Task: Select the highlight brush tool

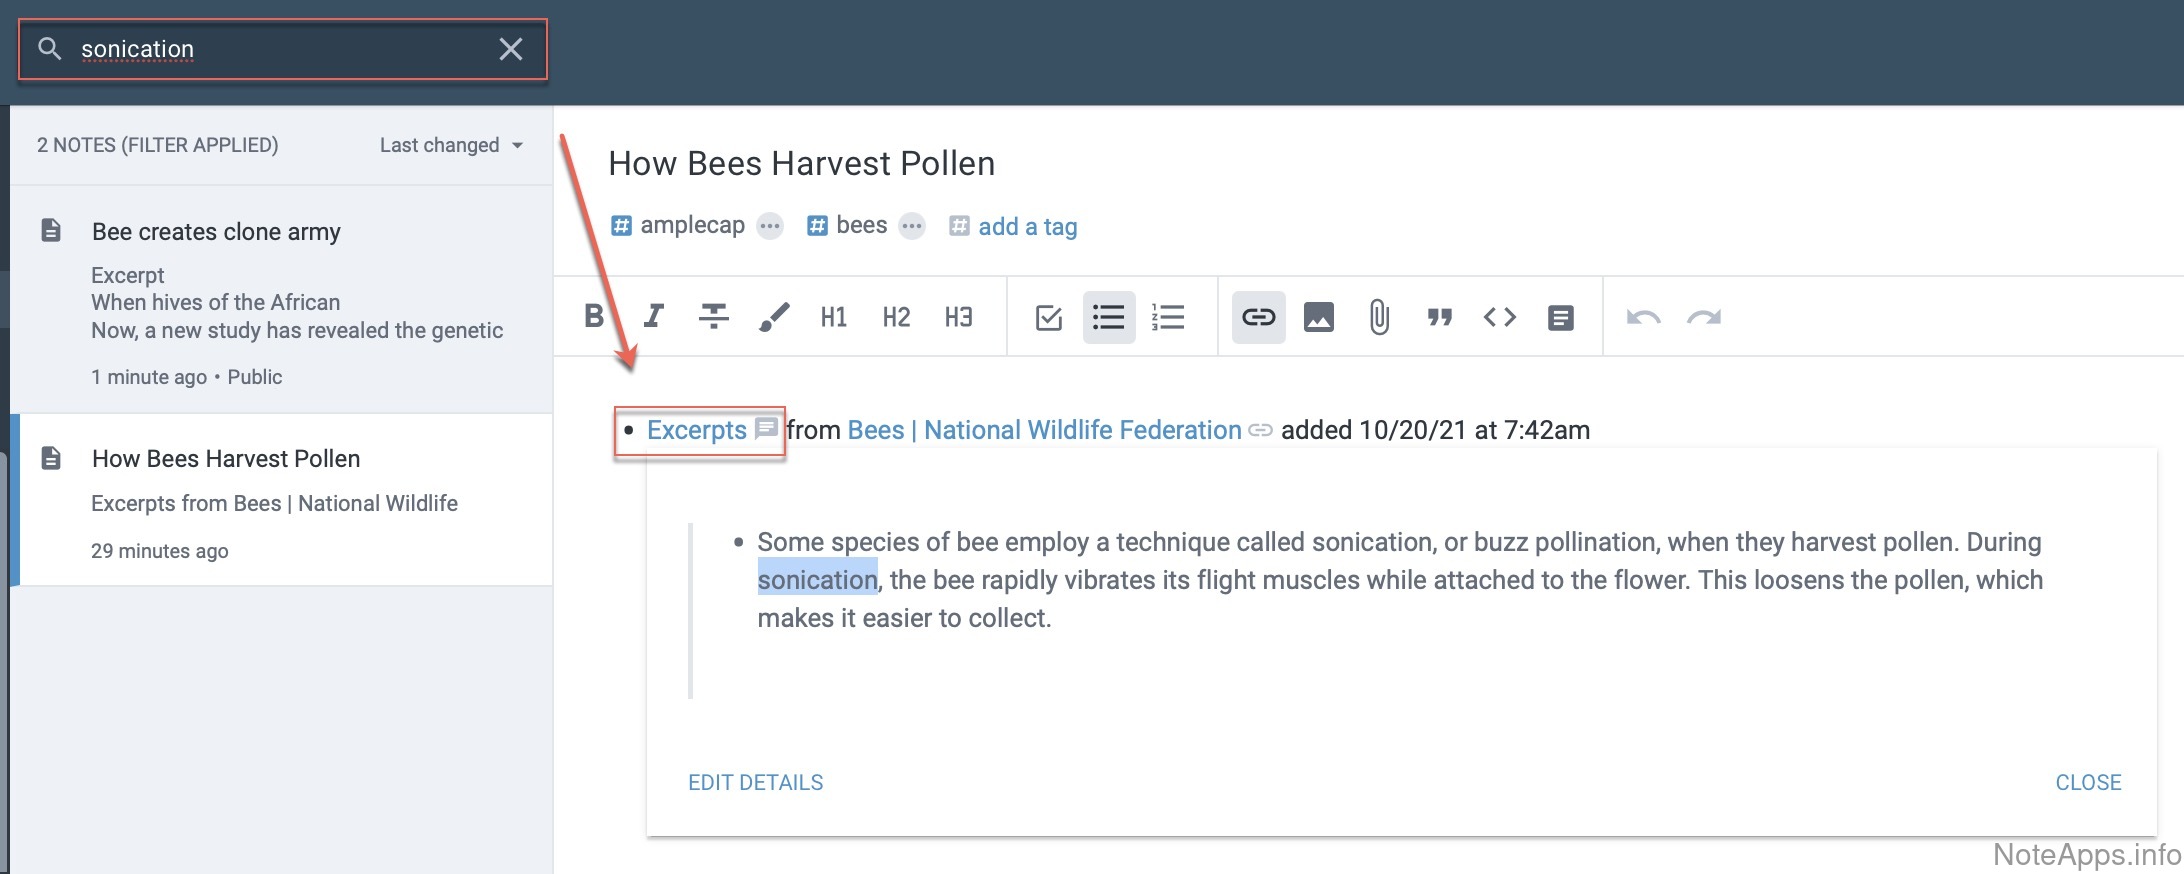Action: click(x=774, y=317)
